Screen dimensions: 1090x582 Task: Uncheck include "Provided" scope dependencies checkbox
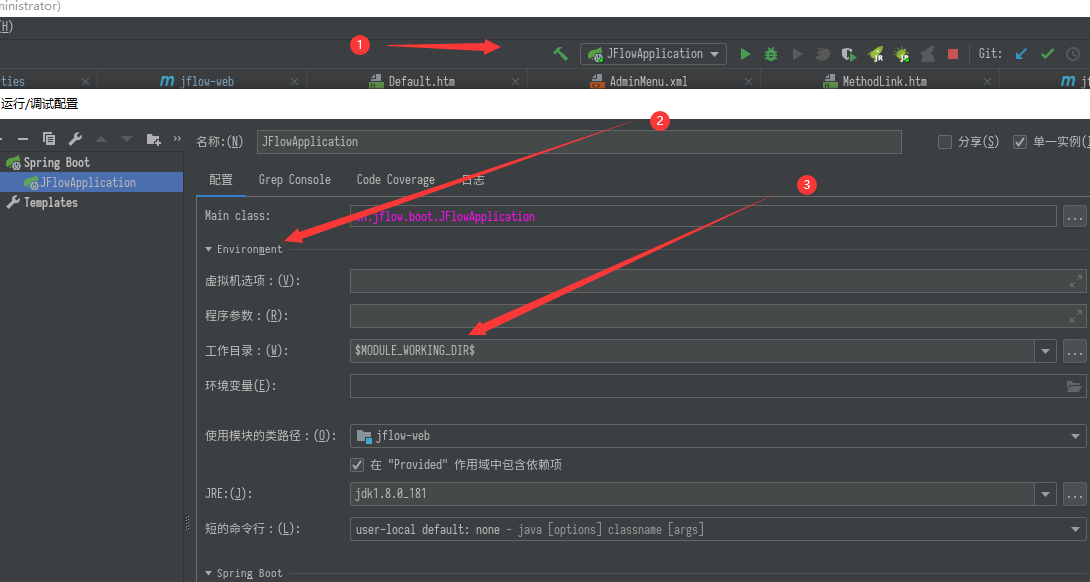click(357, 464)
